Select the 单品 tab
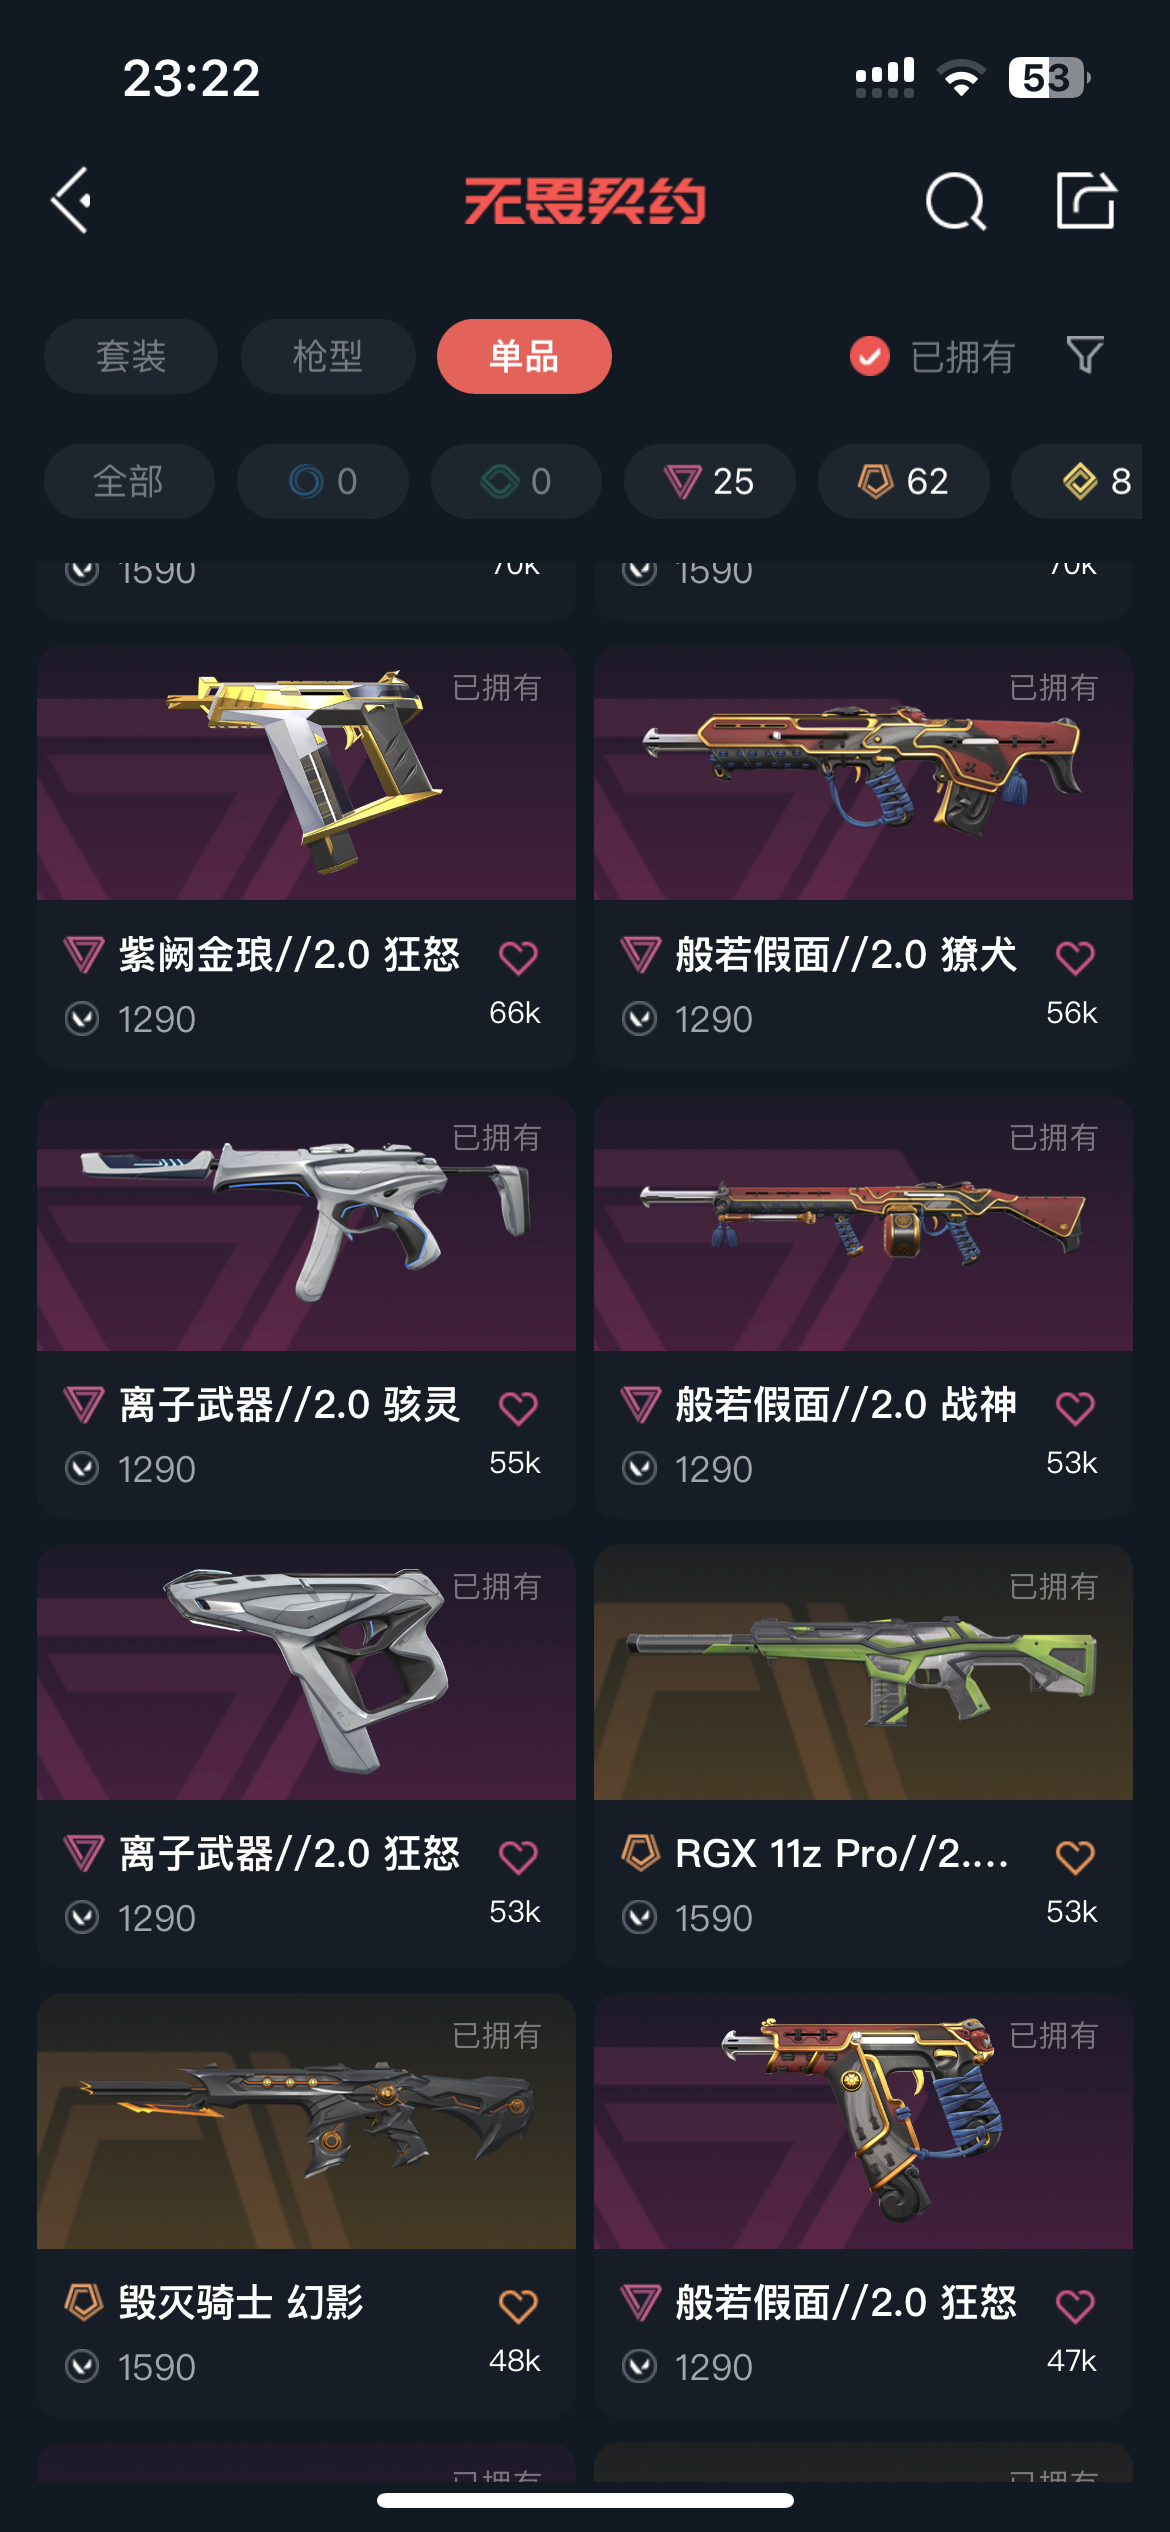Screen dimensions: 1170x2532 click(524, 356)
